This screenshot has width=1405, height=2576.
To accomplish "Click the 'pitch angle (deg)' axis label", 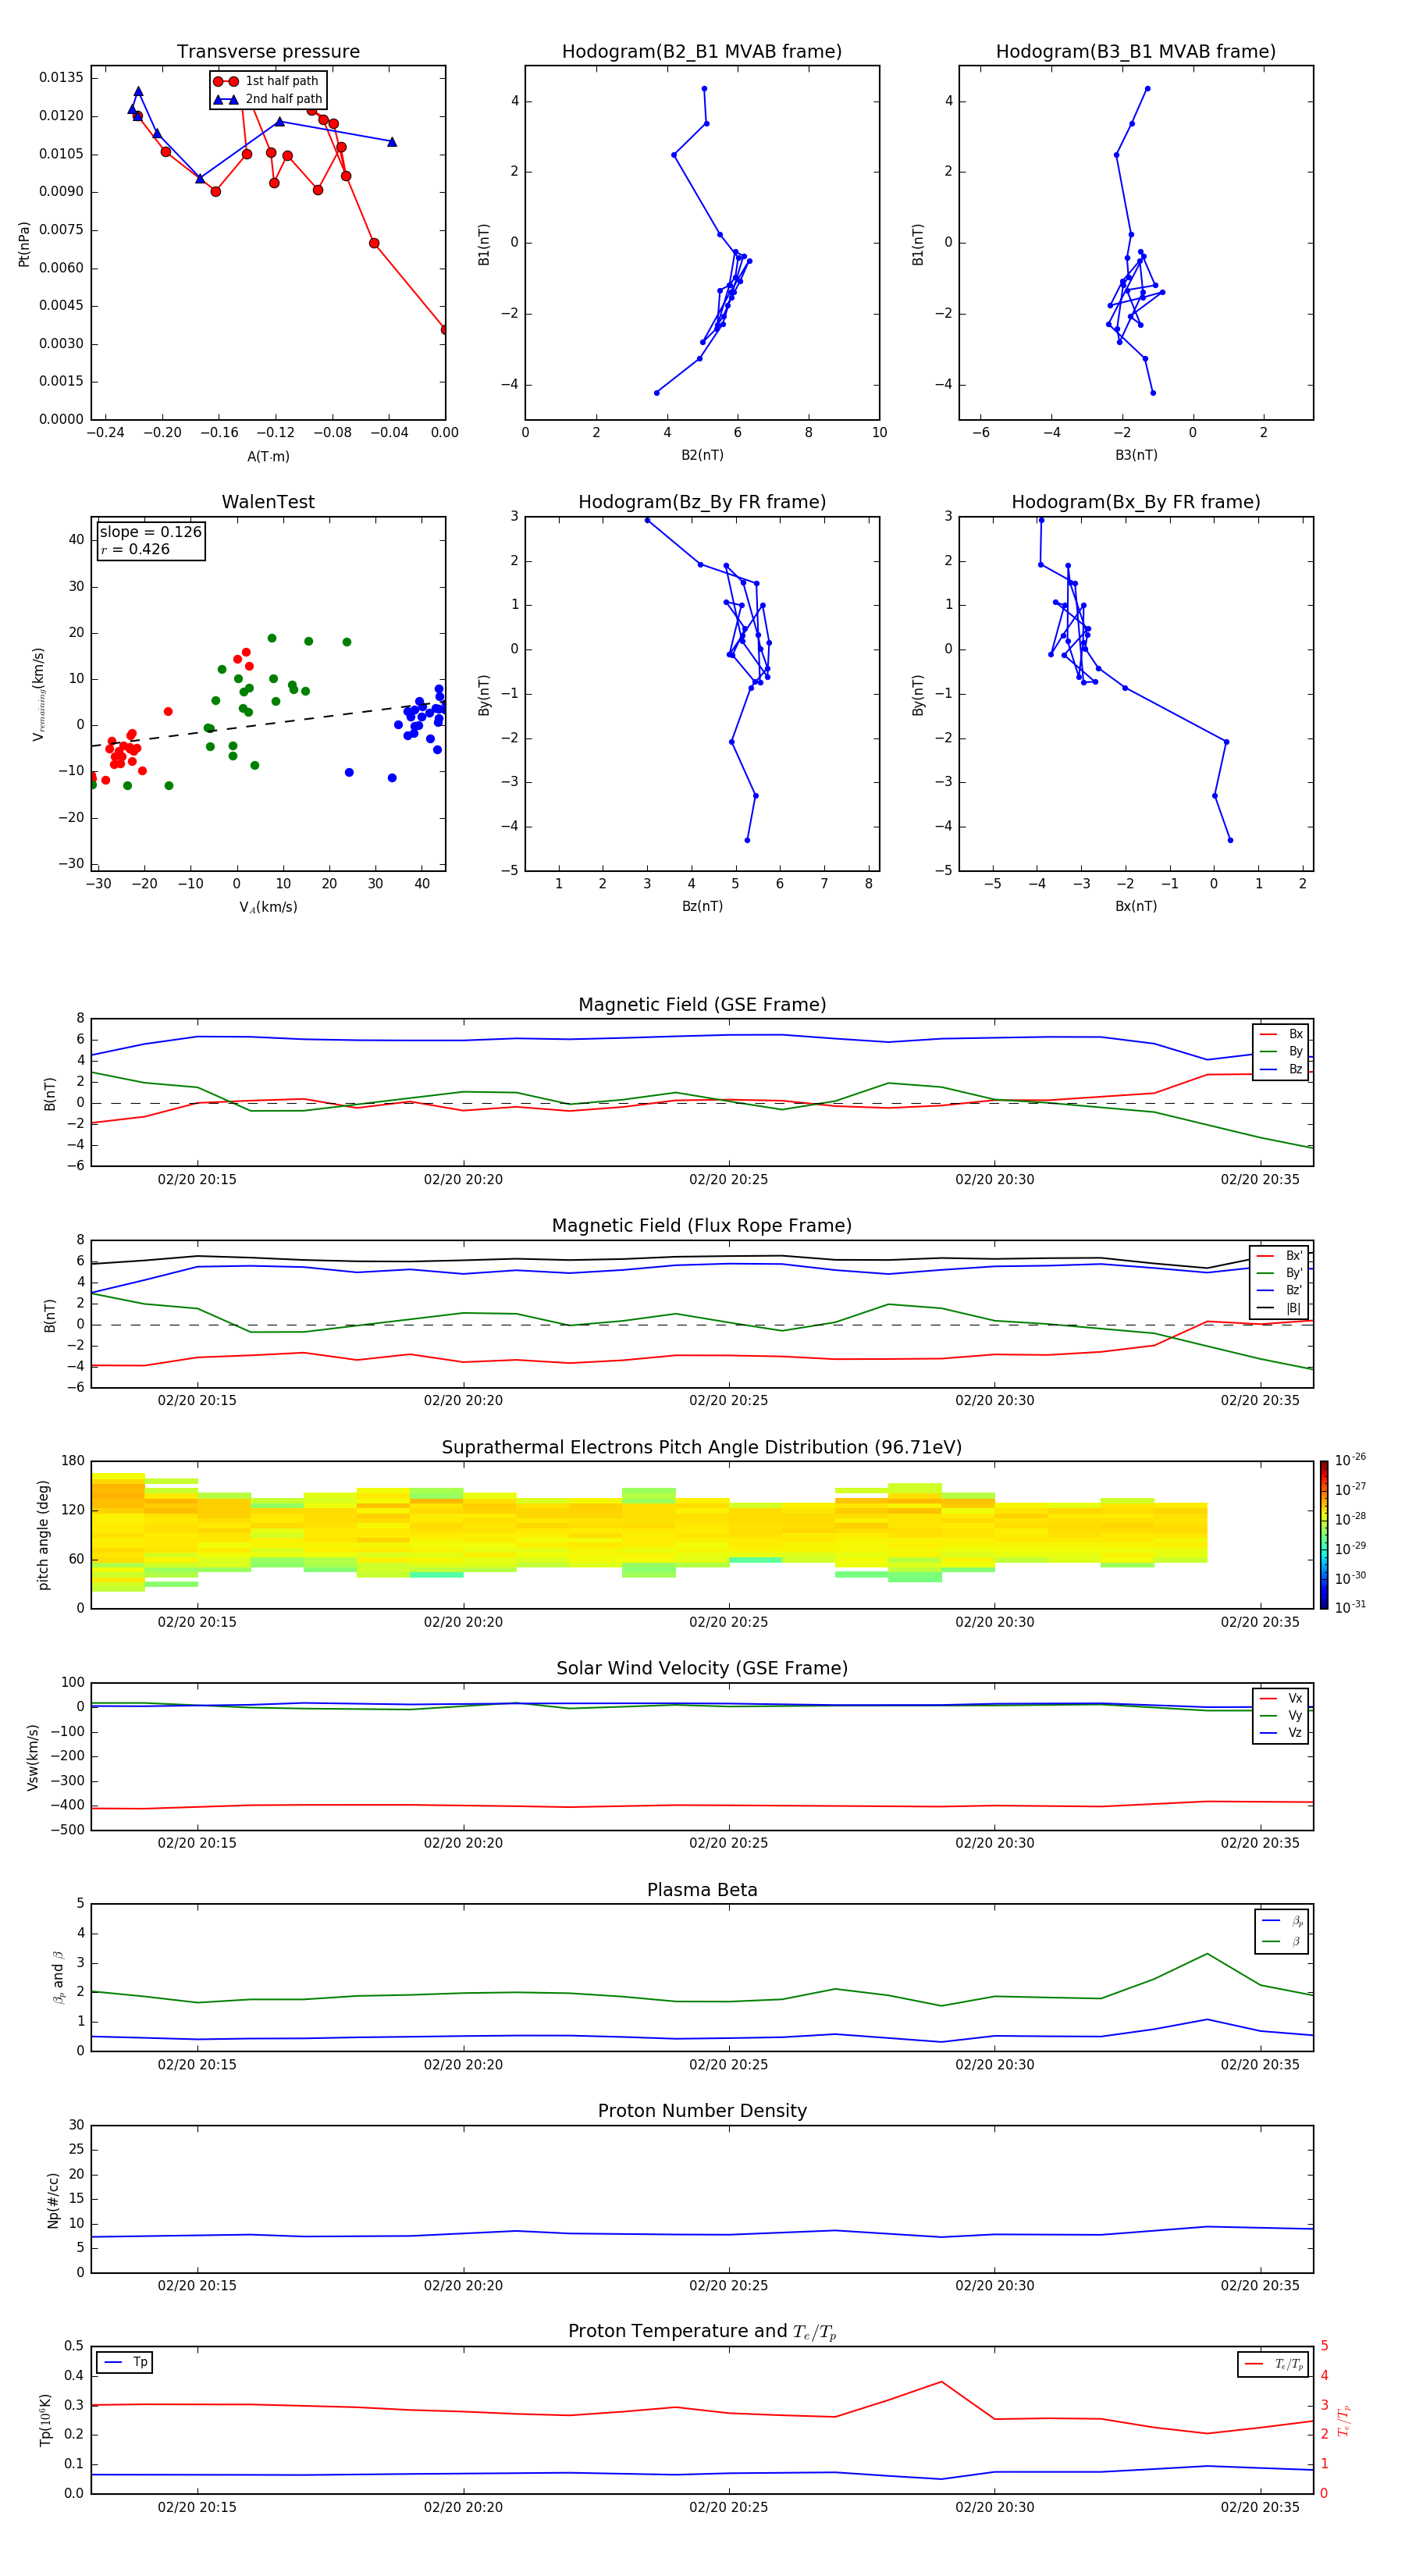I will pyautogui.click(x=43, y=1535).
